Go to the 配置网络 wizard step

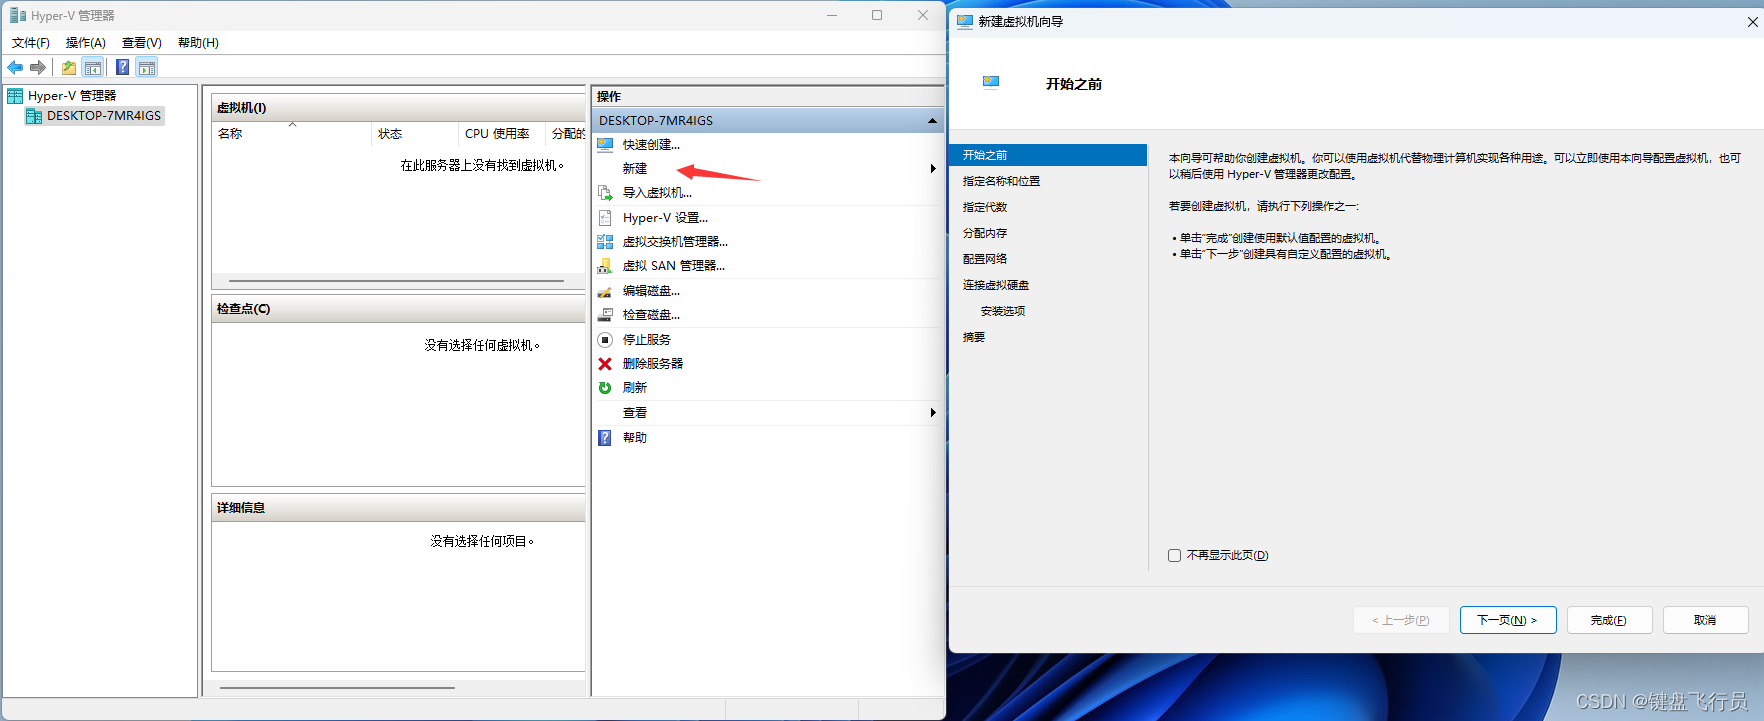pyautogui.click(x=985, y=259)
